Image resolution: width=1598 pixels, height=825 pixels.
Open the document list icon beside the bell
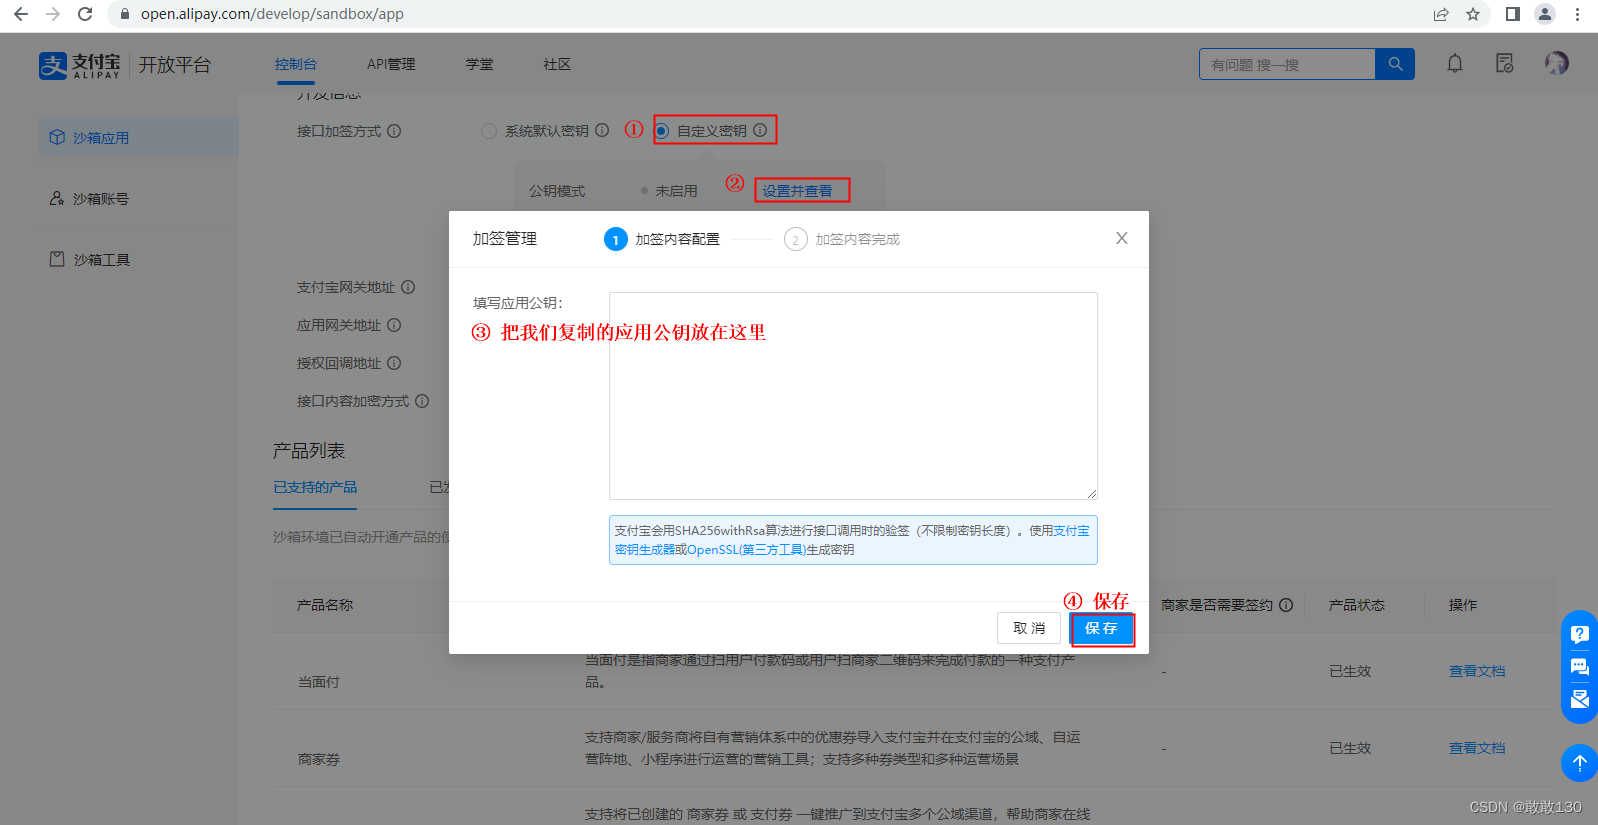point(1504,64)
